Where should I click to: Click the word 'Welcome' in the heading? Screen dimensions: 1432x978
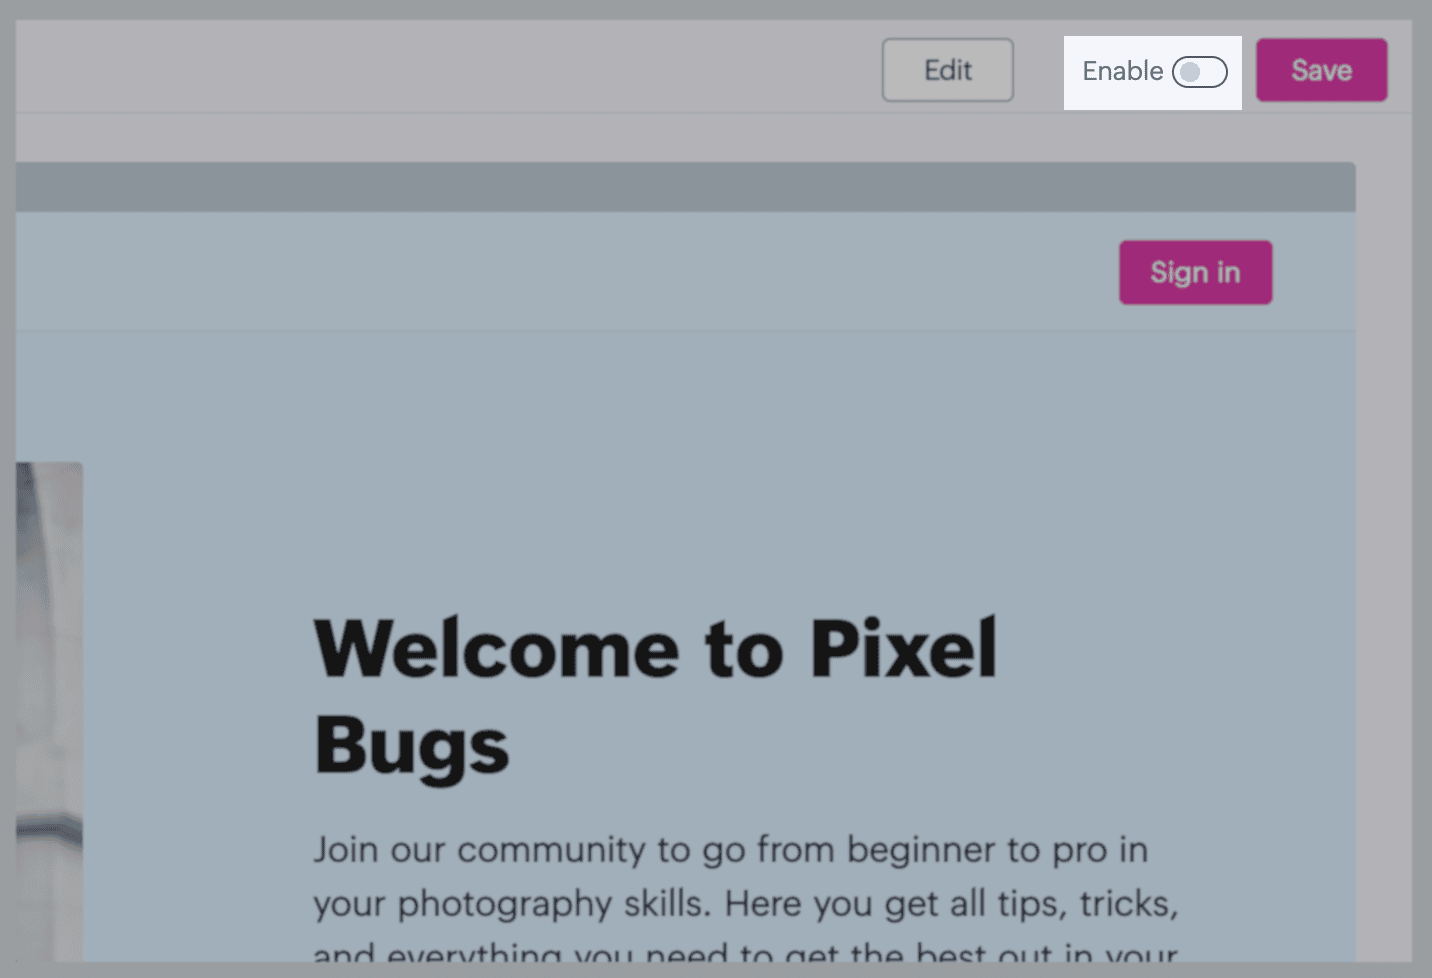click(497, 649)
